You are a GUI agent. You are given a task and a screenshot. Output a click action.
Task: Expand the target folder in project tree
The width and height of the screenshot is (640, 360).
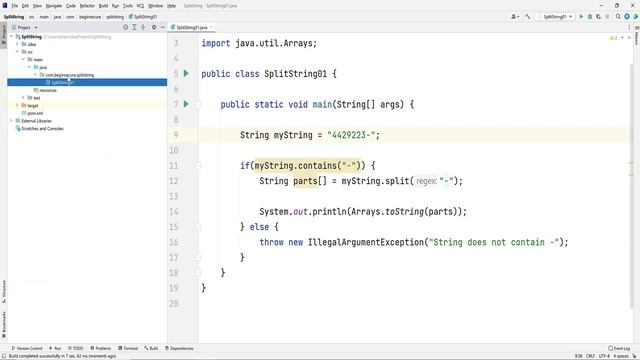18,105
